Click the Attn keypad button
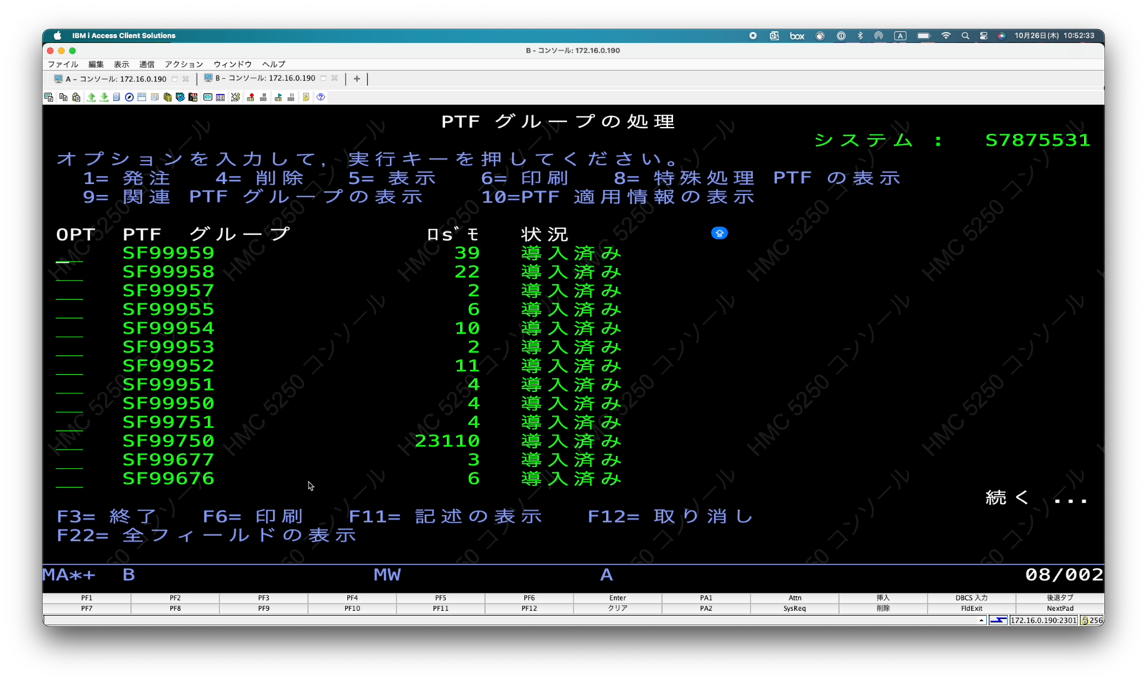1146x682 pixels. (x=794, y=598)
